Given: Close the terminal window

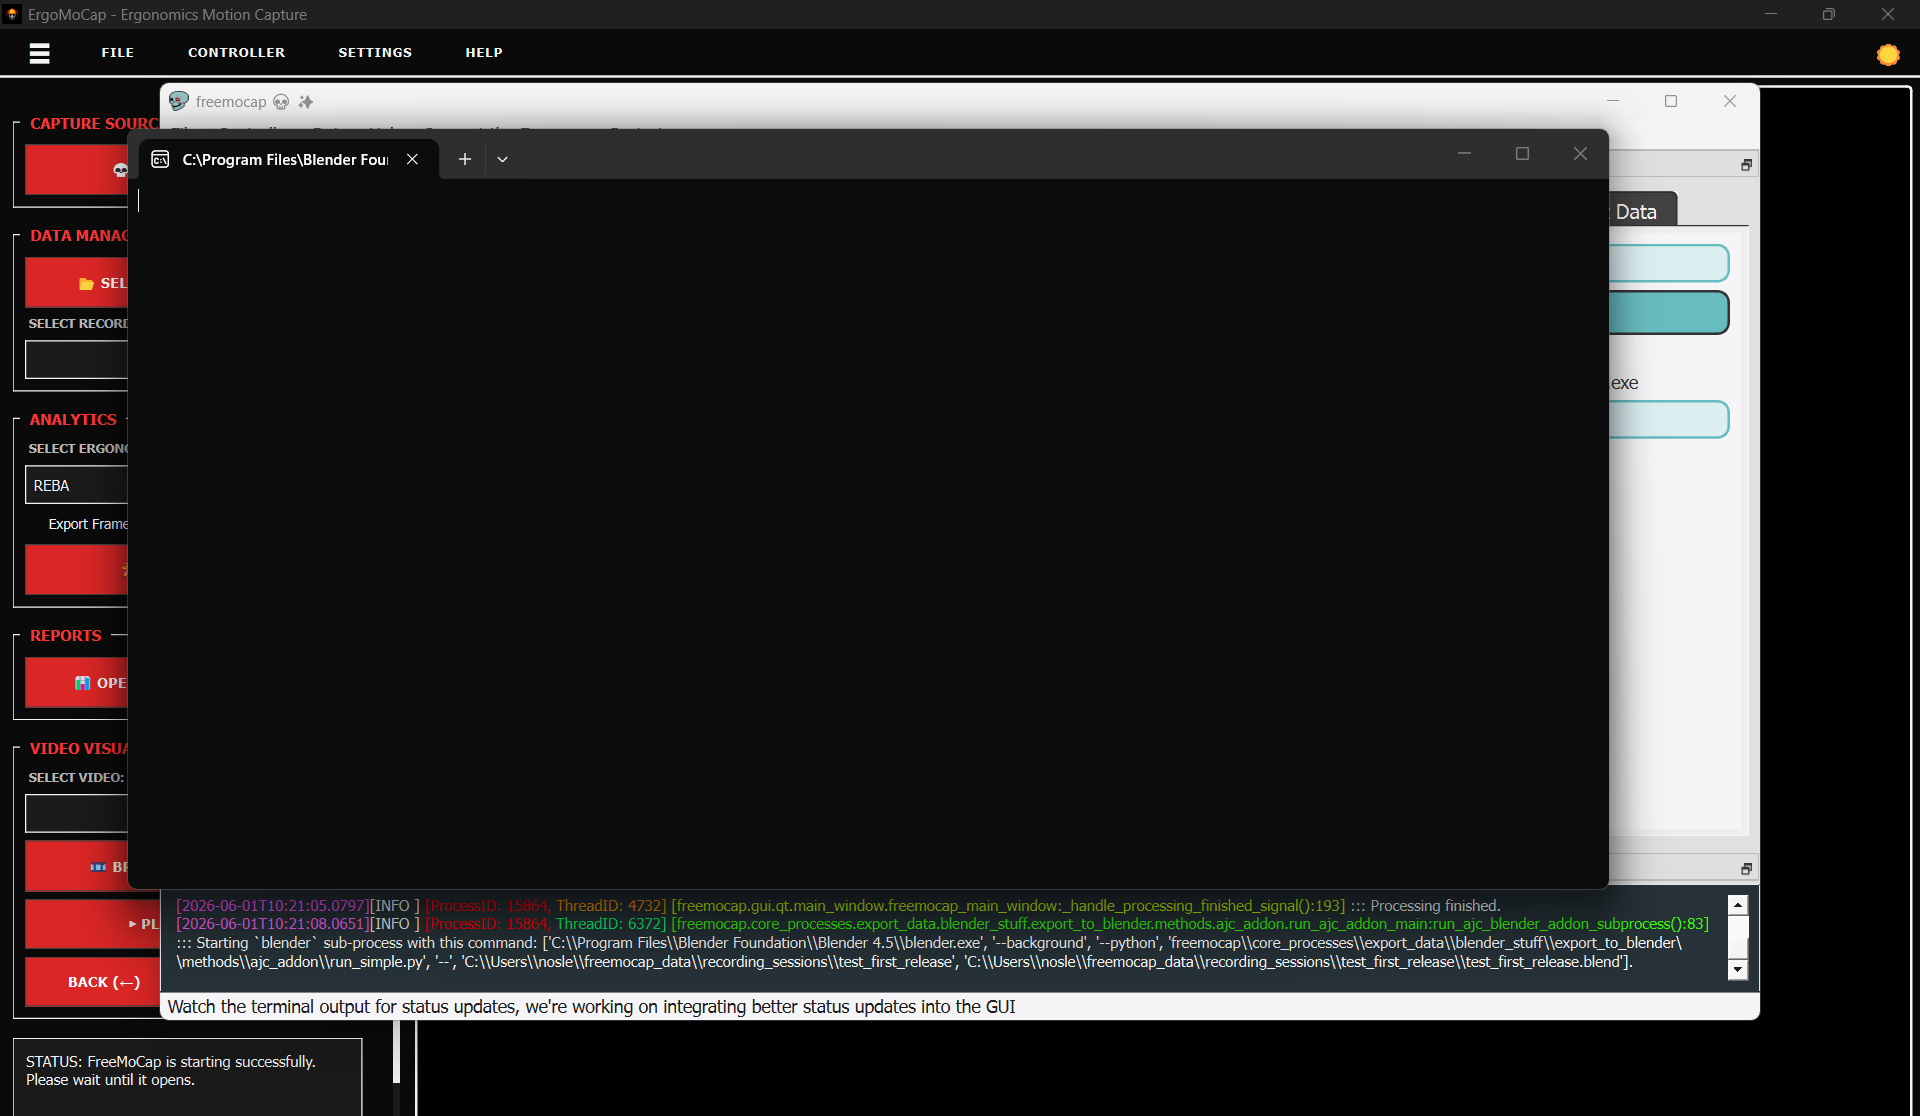Looking at the screenshot, I should (x=1580, y=153).
